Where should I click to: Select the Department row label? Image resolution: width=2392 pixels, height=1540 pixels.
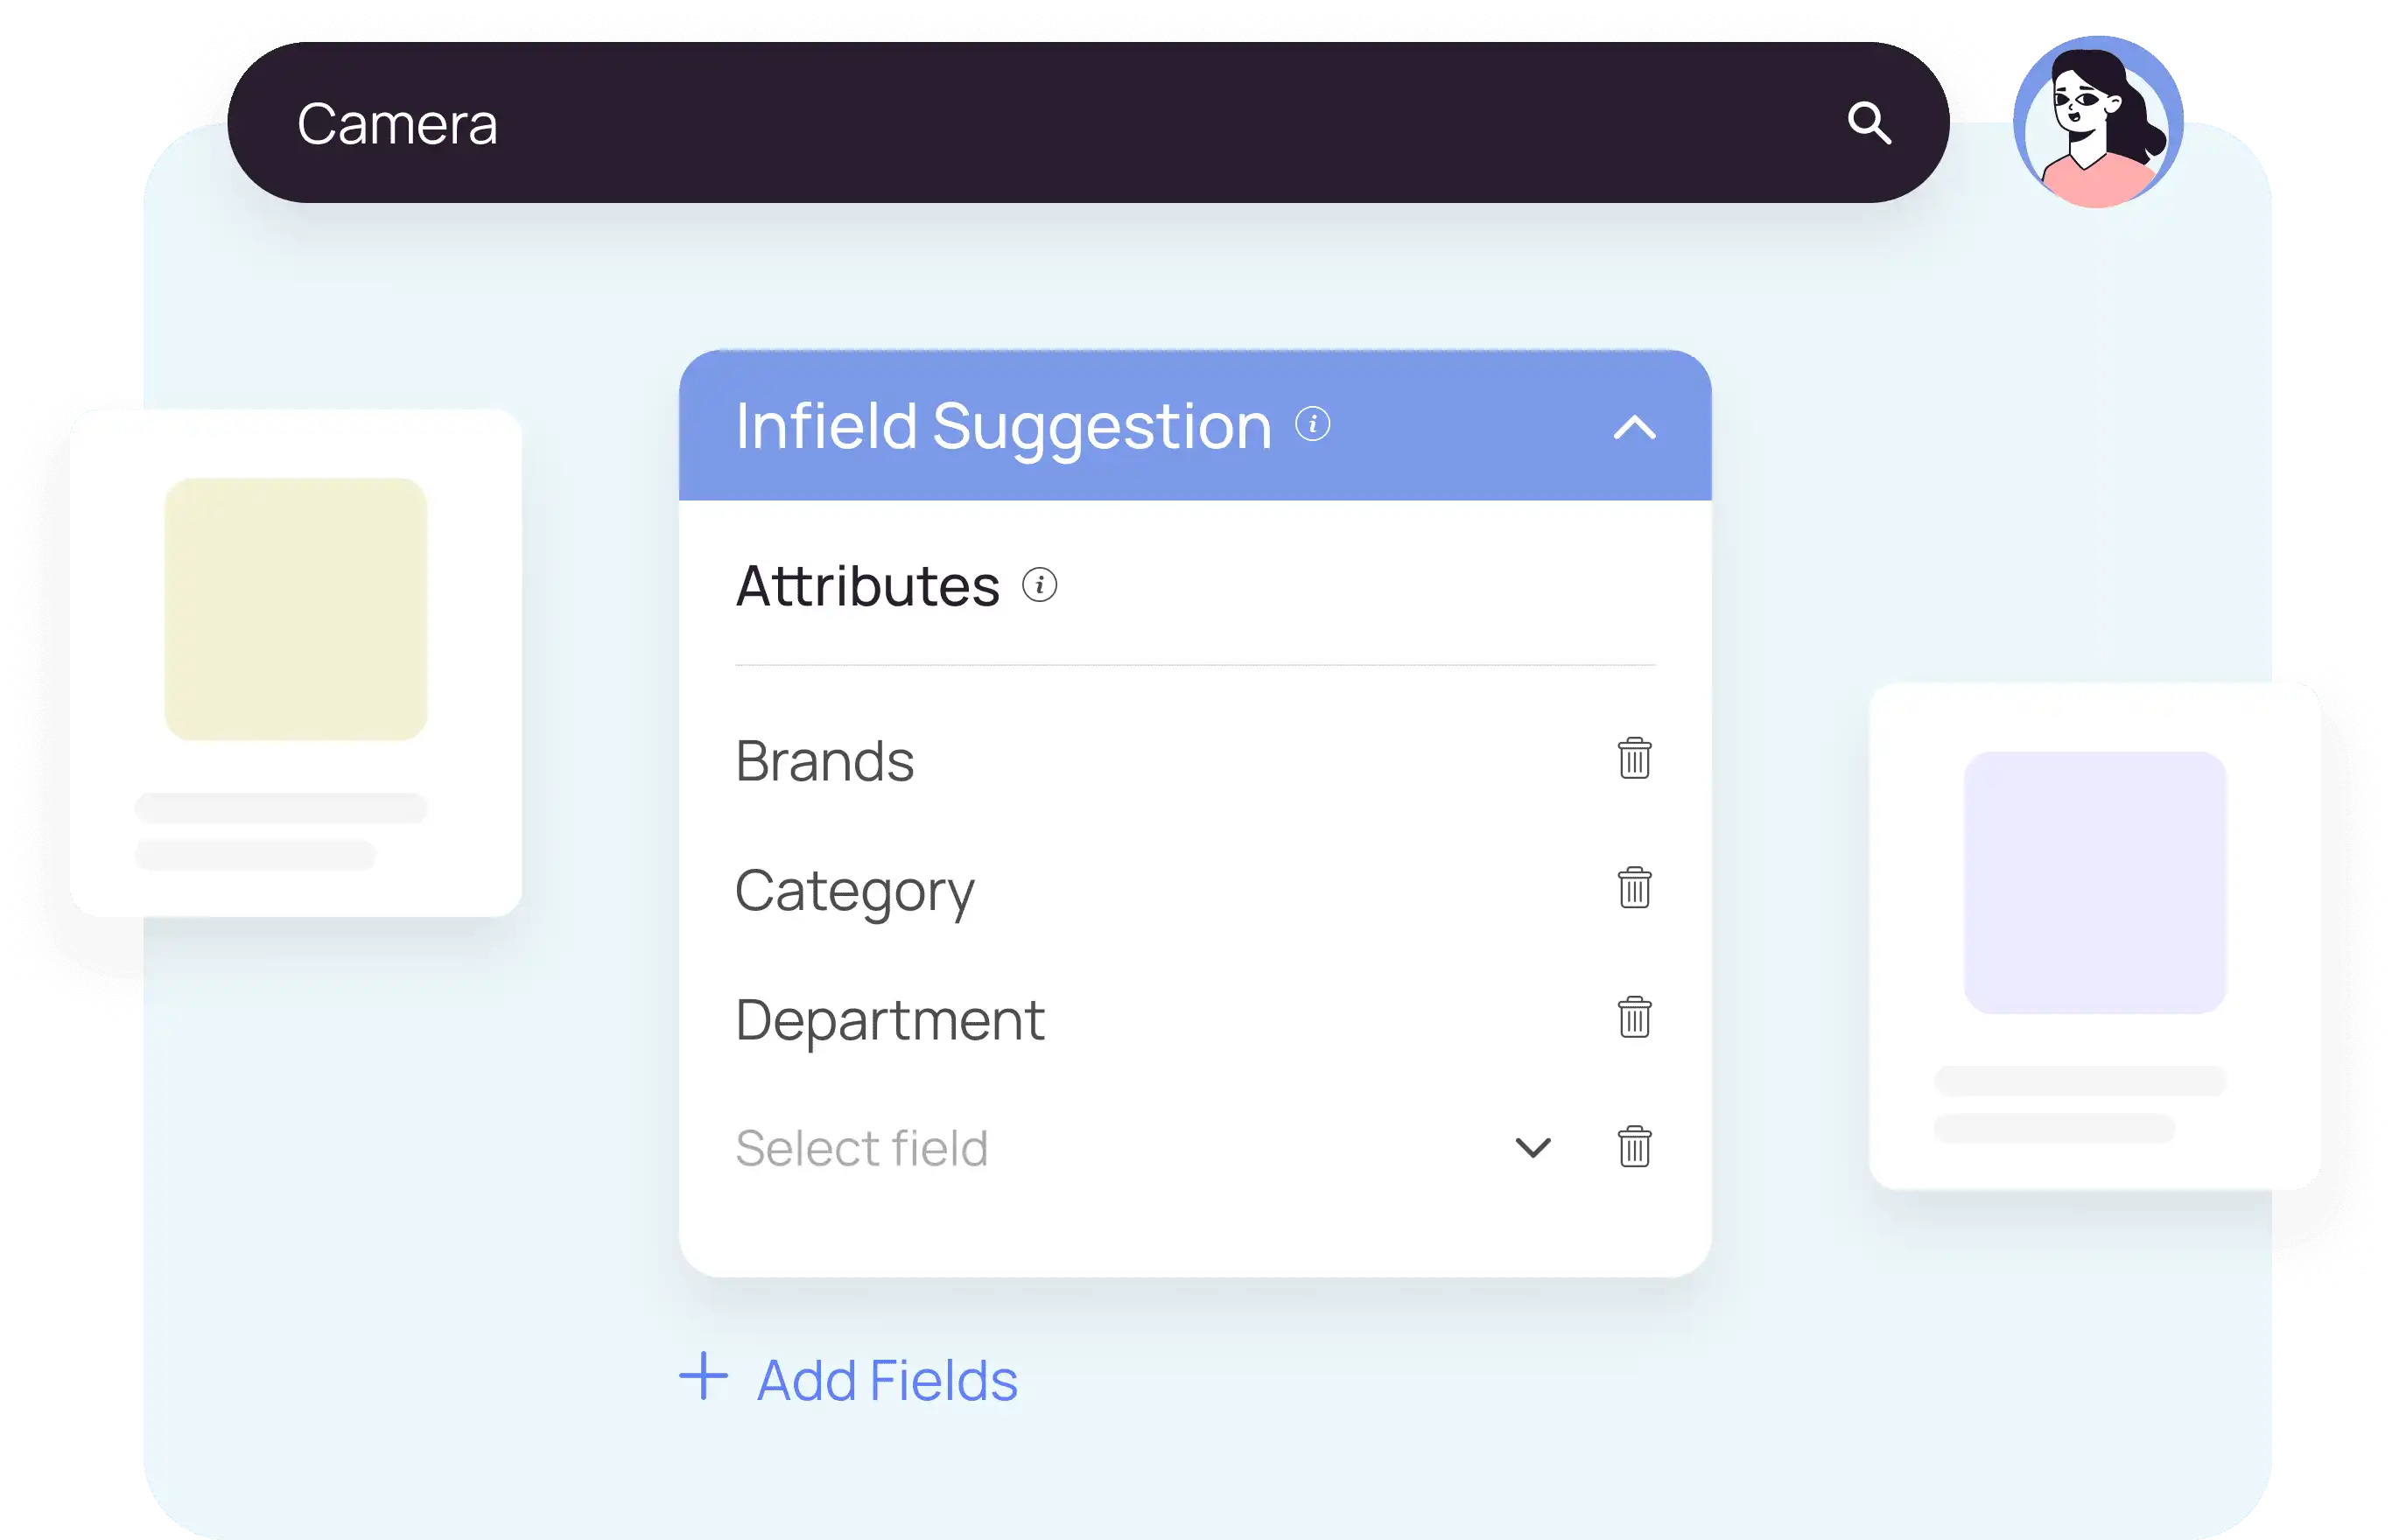click(889, 1020)
